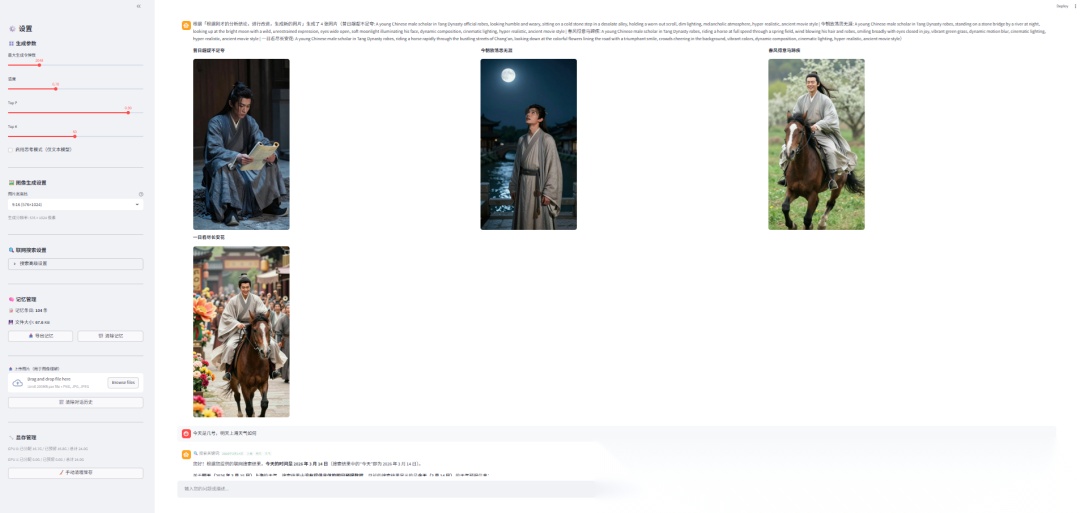1080x513 pixels.
Task: Click the drag and drop file area
Action: [75, 383]
